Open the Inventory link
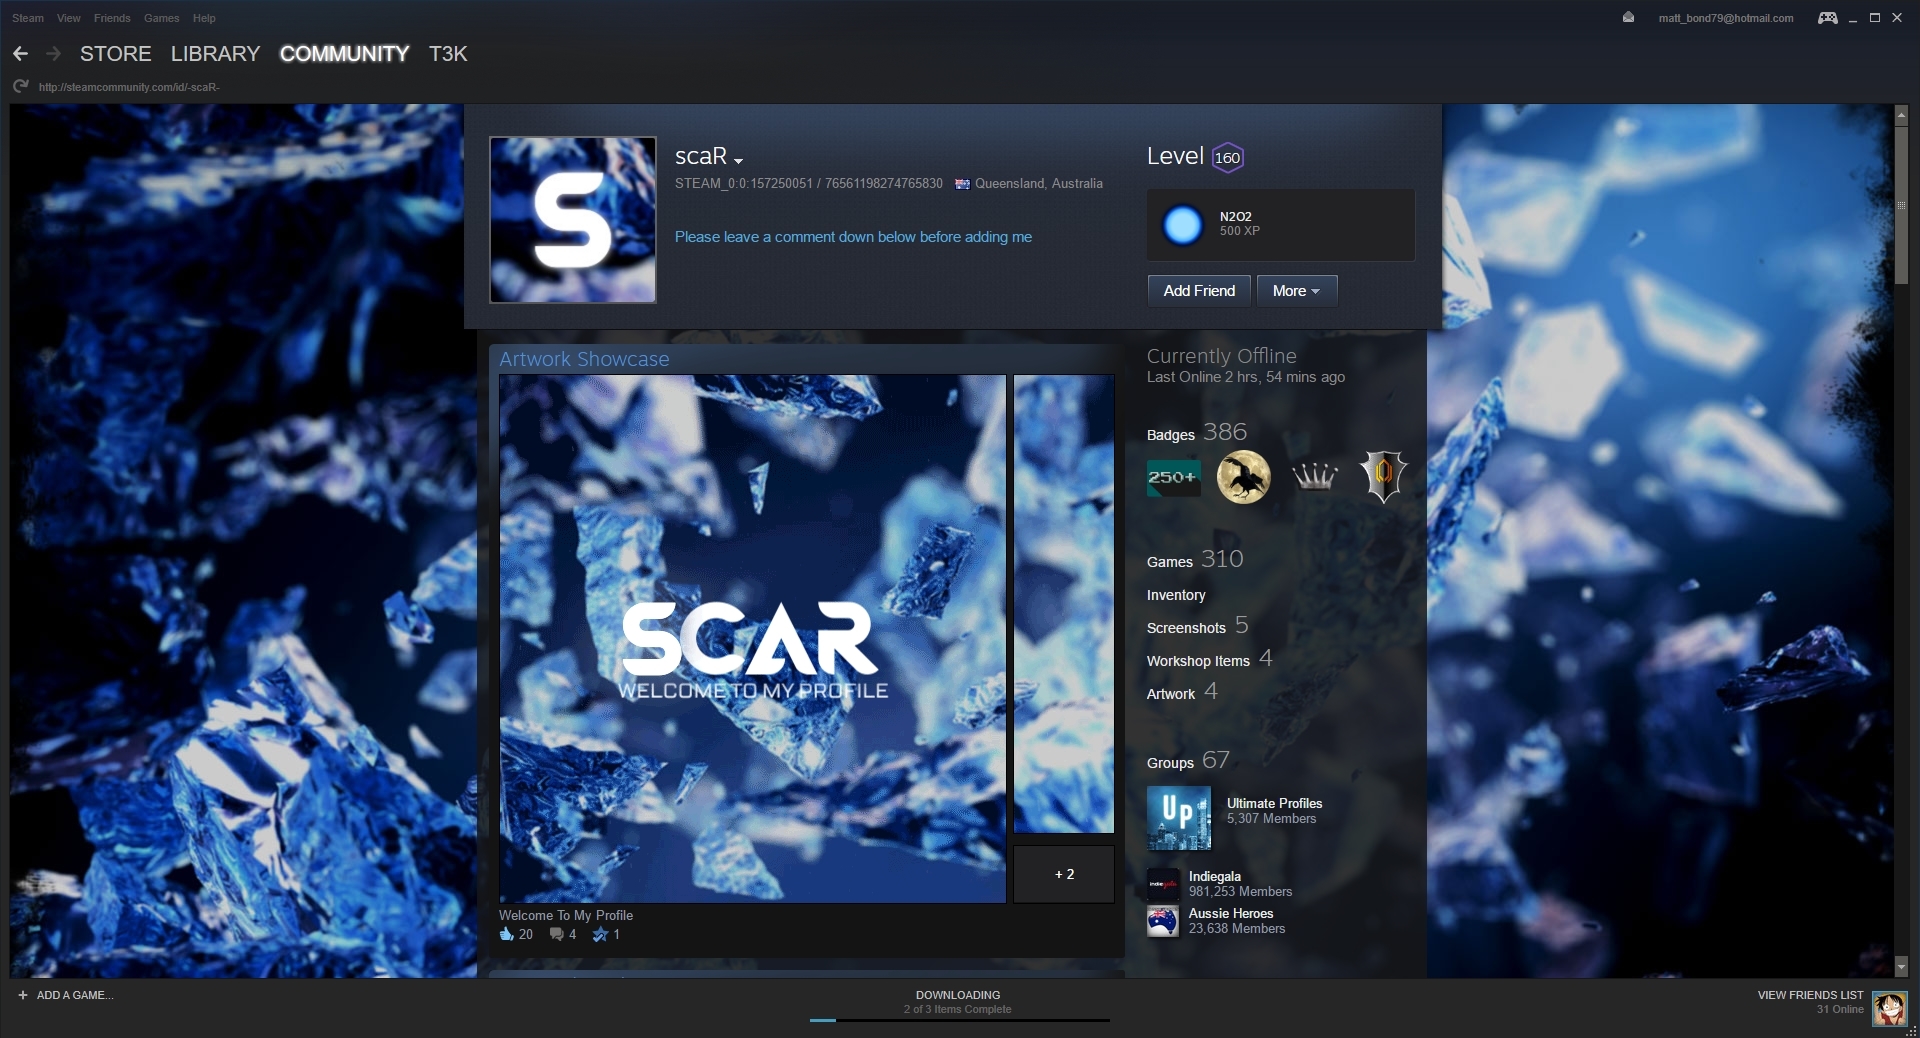Viewport: 1920px width, 1038px height. [x=1176, y=595]
